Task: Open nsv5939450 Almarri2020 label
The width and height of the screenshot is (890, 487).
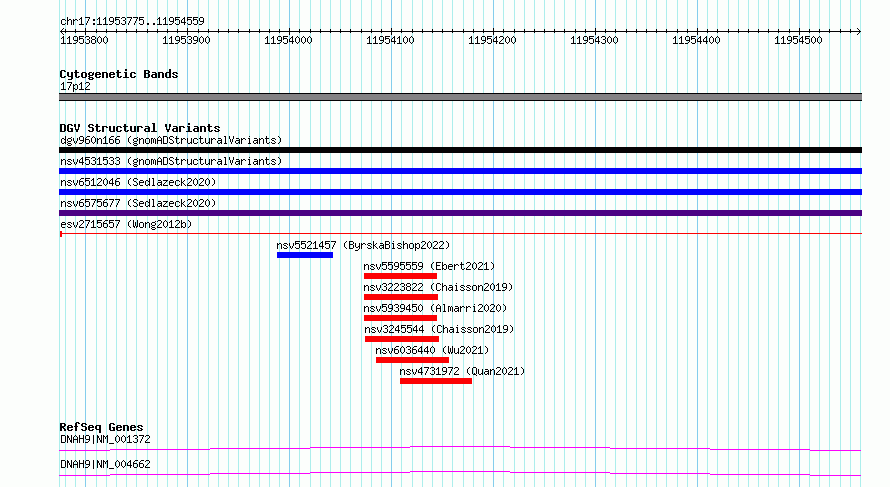Action: (x=435, y=308)
